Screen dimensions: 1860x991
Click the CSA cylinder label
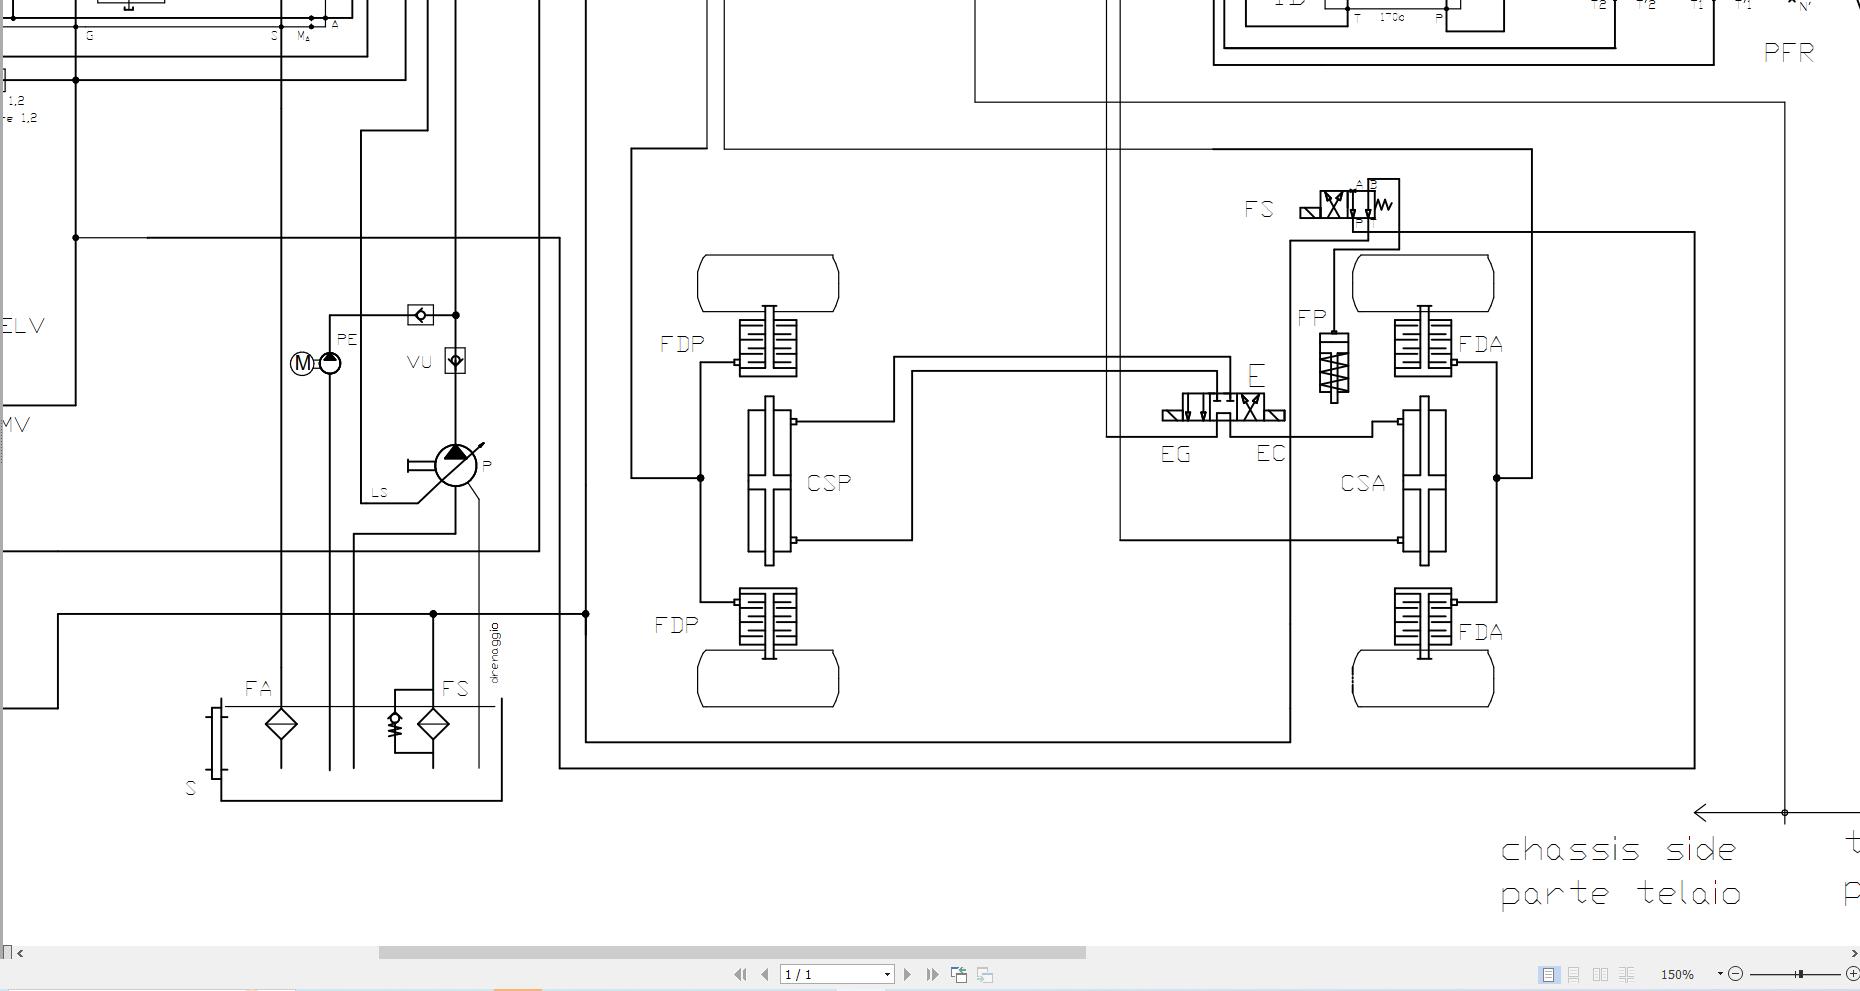pyautogui.click(x=1363, y=484)
